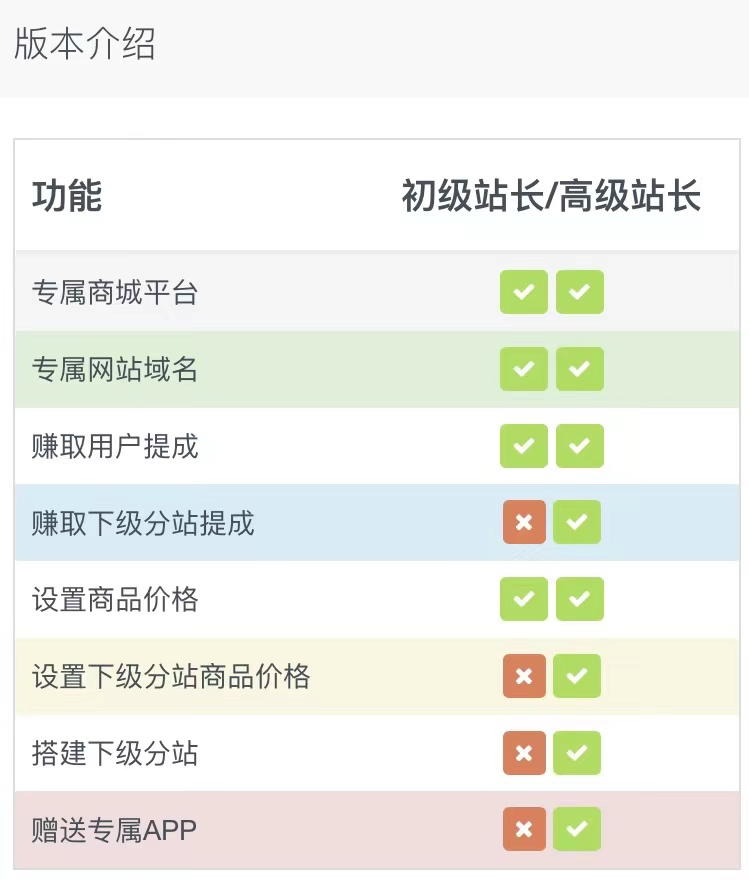Click red cross icon for 赠送专属APP
Image resolution: width=749 pixels, height=880 pixels.
(x=524, y=829)
